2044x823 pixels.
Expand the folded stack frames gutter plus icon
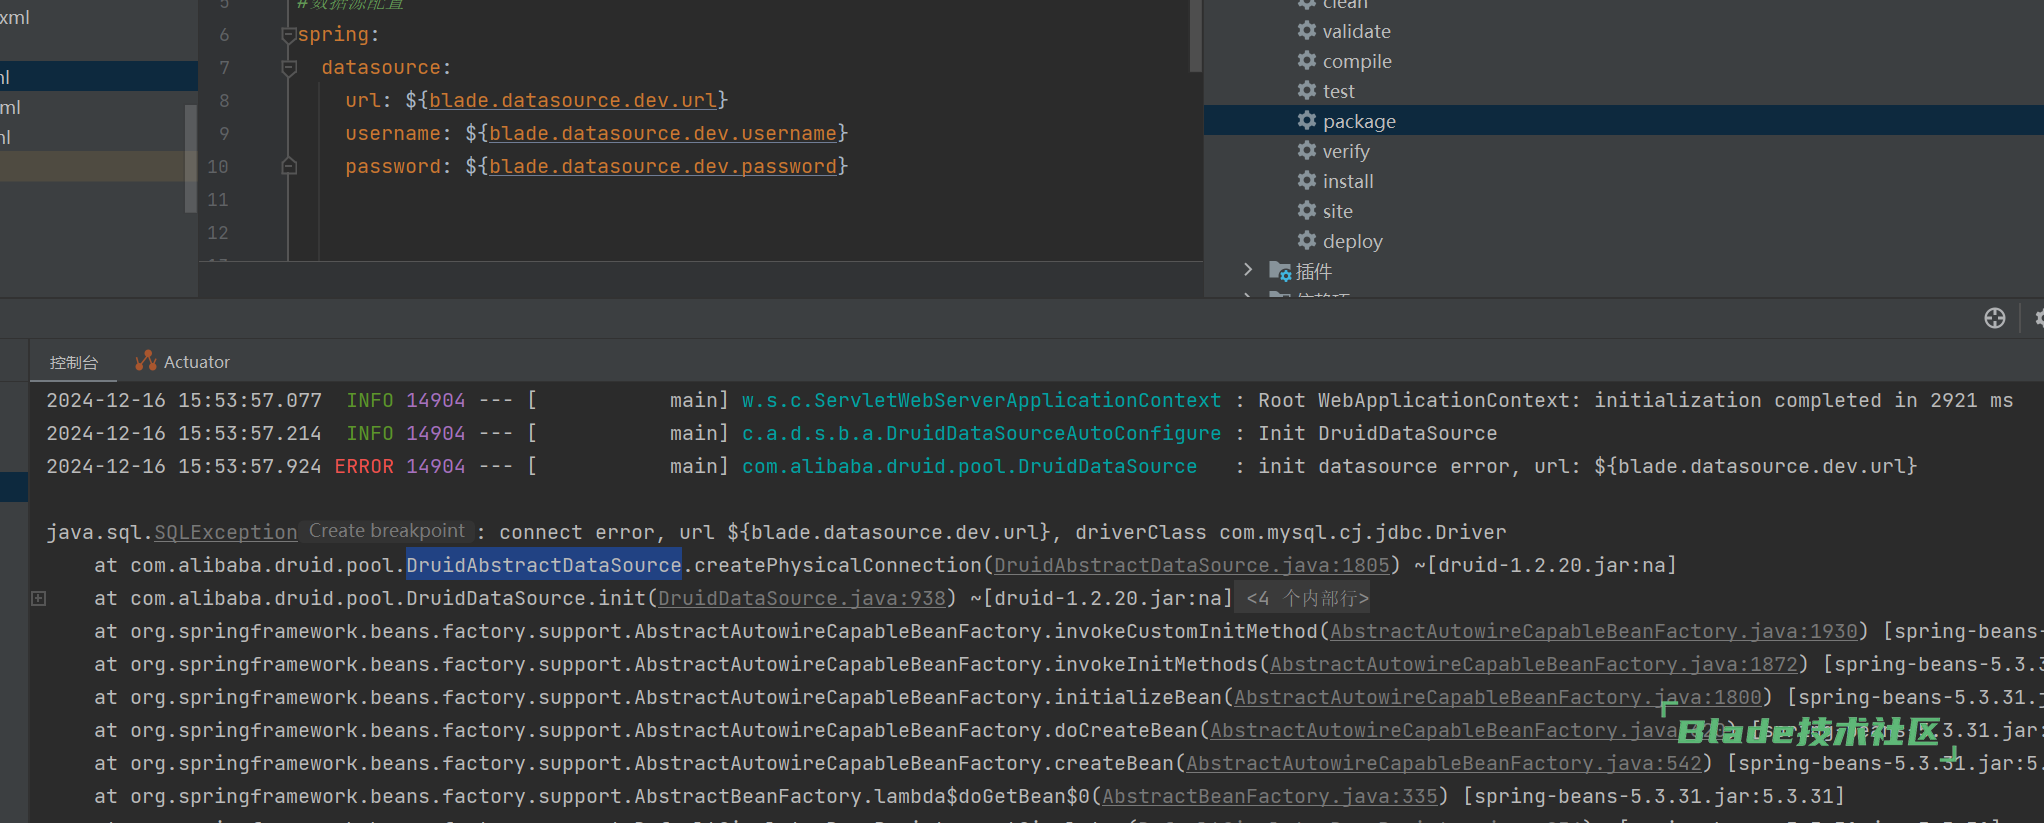click(39, 598)
